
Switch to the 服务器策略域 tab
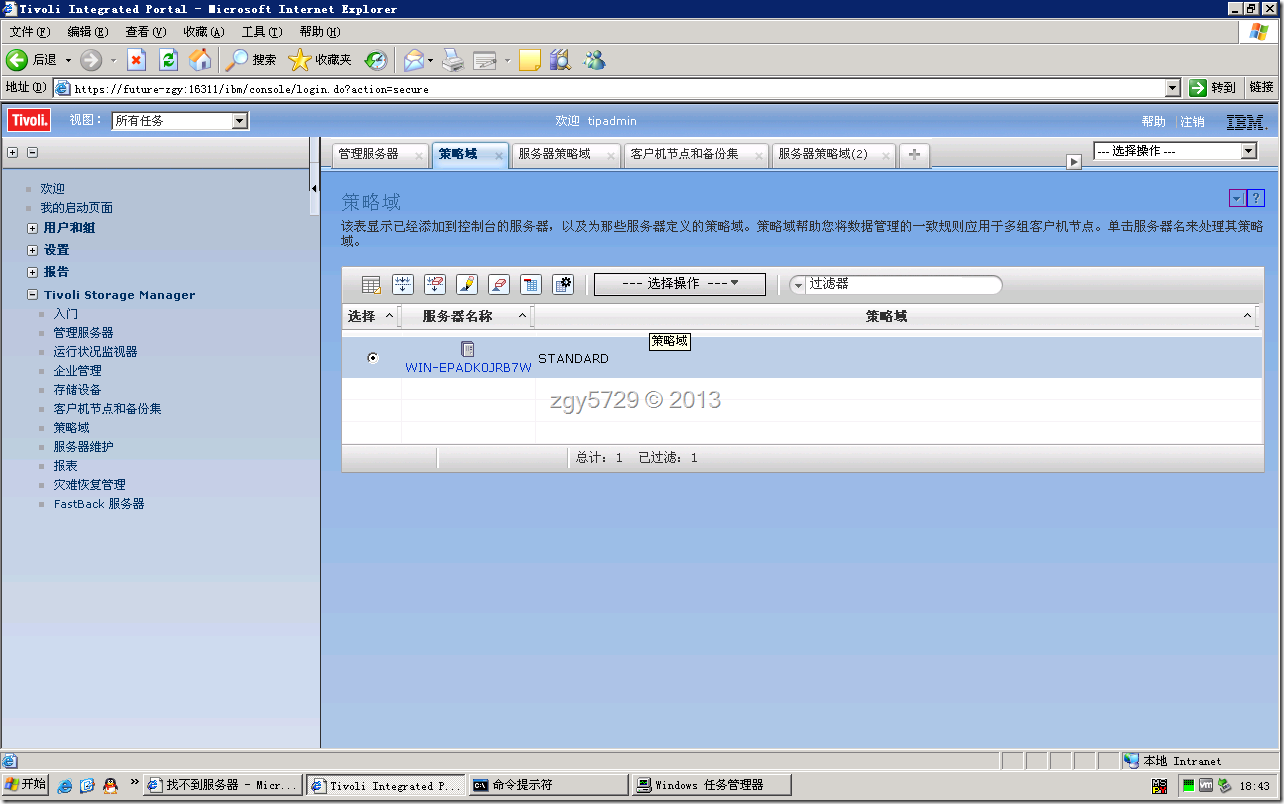click(x=554, y=154)
